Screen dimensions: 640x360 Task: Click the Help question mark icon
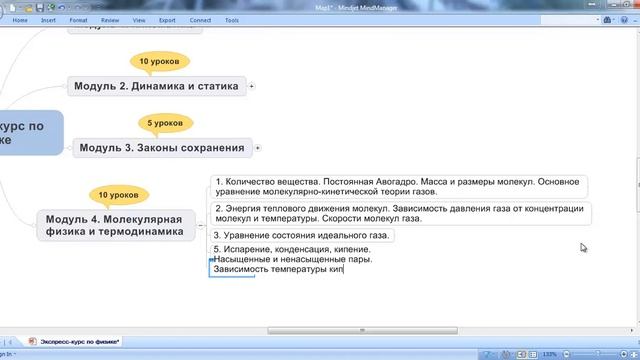pos(624,20)
